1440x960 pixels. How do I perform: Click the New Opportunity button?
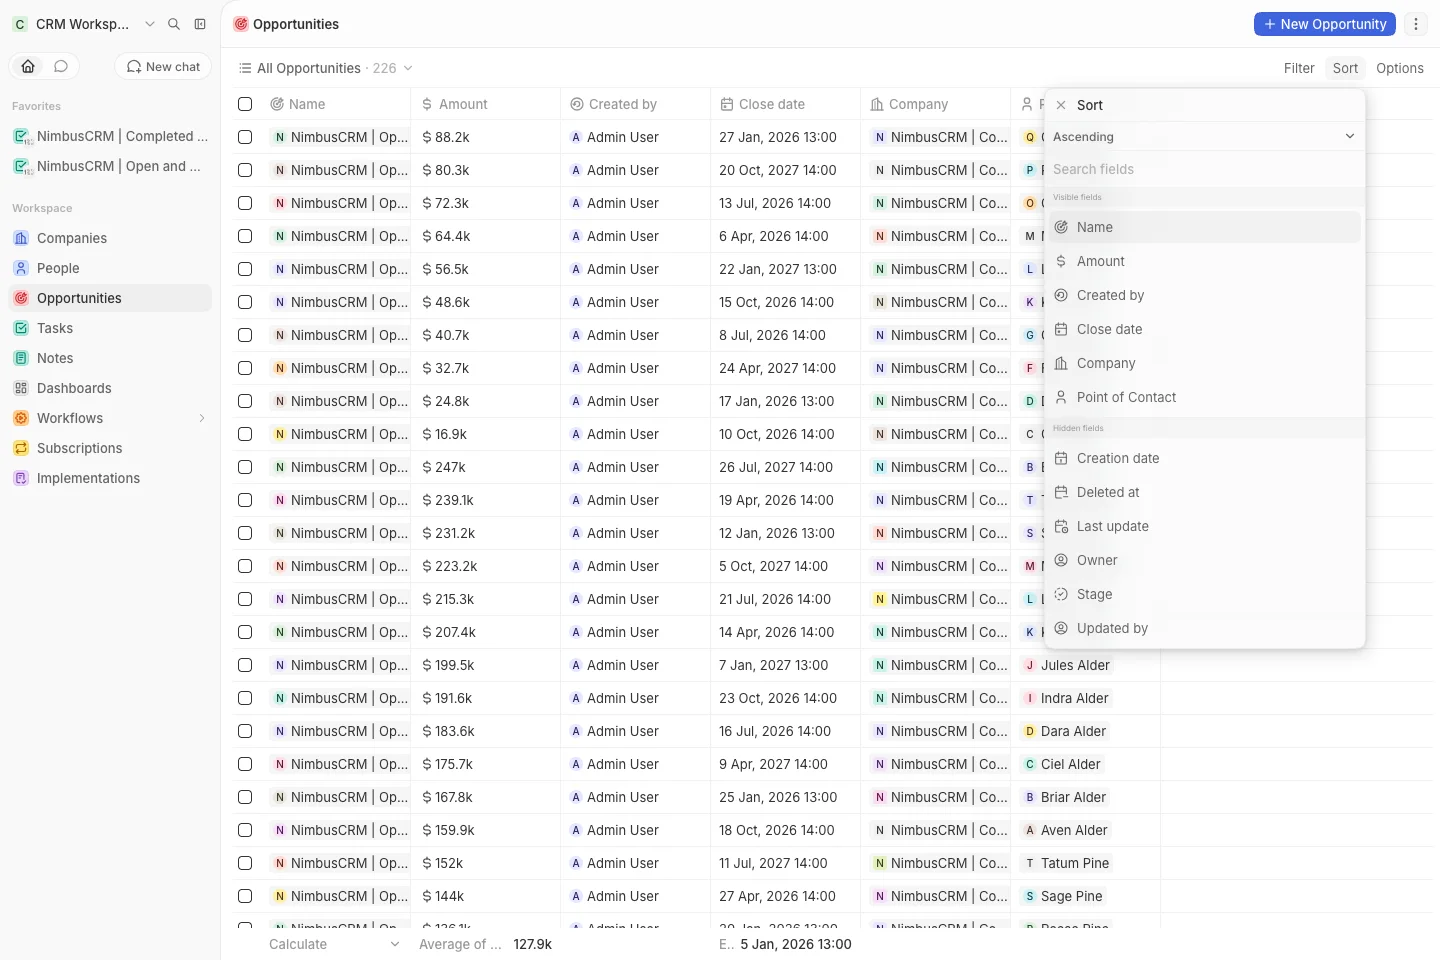1324,24
